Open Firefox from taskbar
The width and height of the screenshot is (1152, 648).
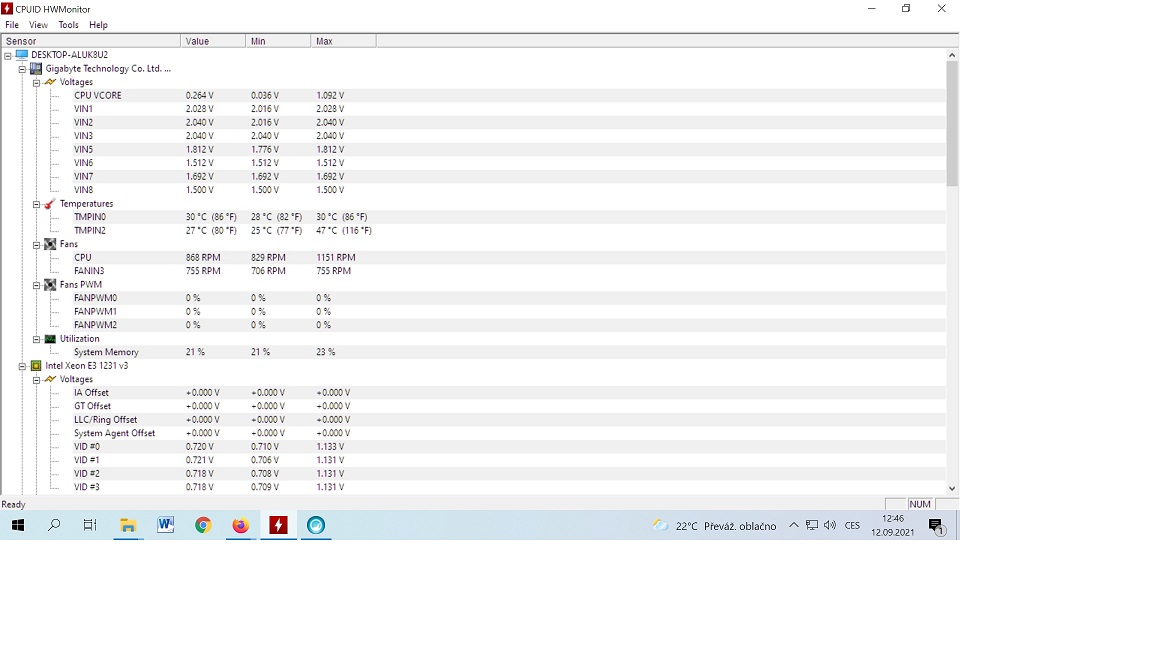pos(240,525)
